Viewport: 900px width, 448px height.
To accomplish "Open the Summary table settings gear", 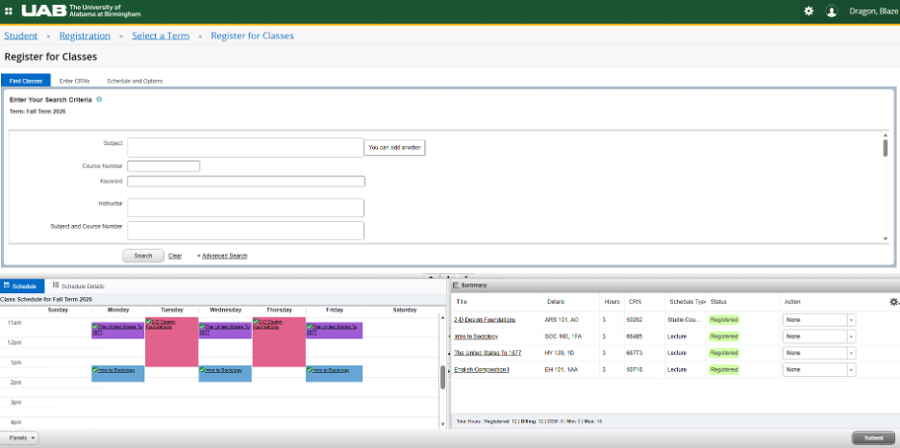I will 894,302.
